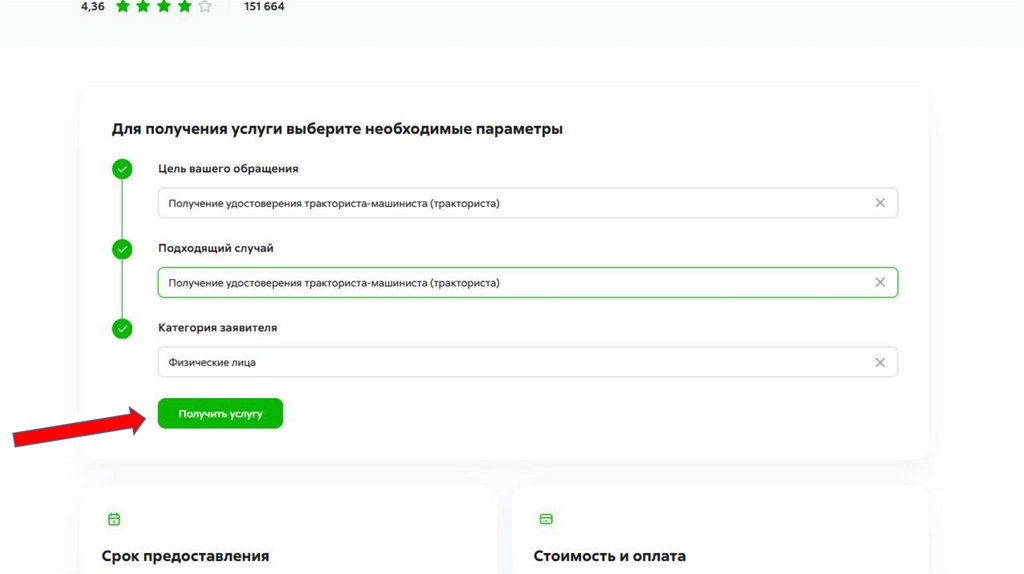Image resolution: width=1024 pixels, height=574 pixels.
Task: Click the 'Срок предоставления' heading
Action: 185,556
